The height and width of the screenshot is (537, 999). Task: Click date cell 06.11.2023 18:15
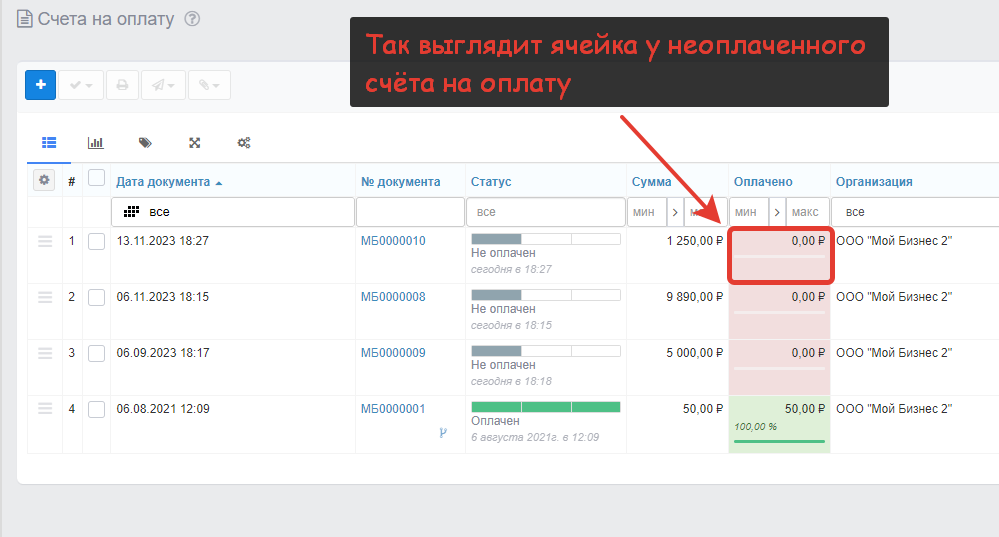point(162,297)
